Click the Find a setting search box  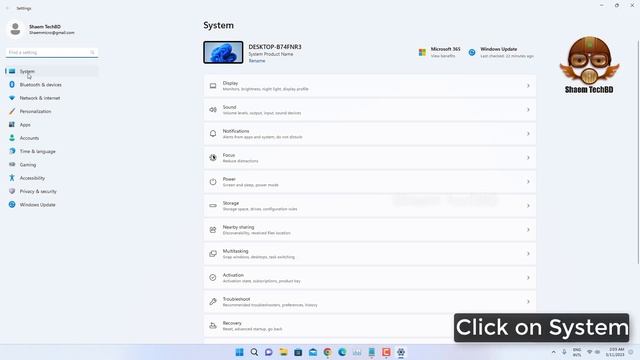click(52, 52)
